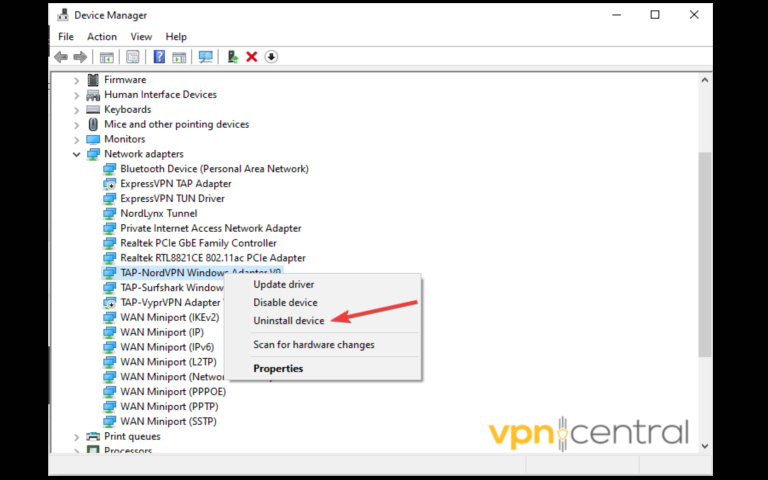The width and height of the screenshot is (768, 480).
Task: Choose Uninstall device from context menu
Action: click(288, 321)
